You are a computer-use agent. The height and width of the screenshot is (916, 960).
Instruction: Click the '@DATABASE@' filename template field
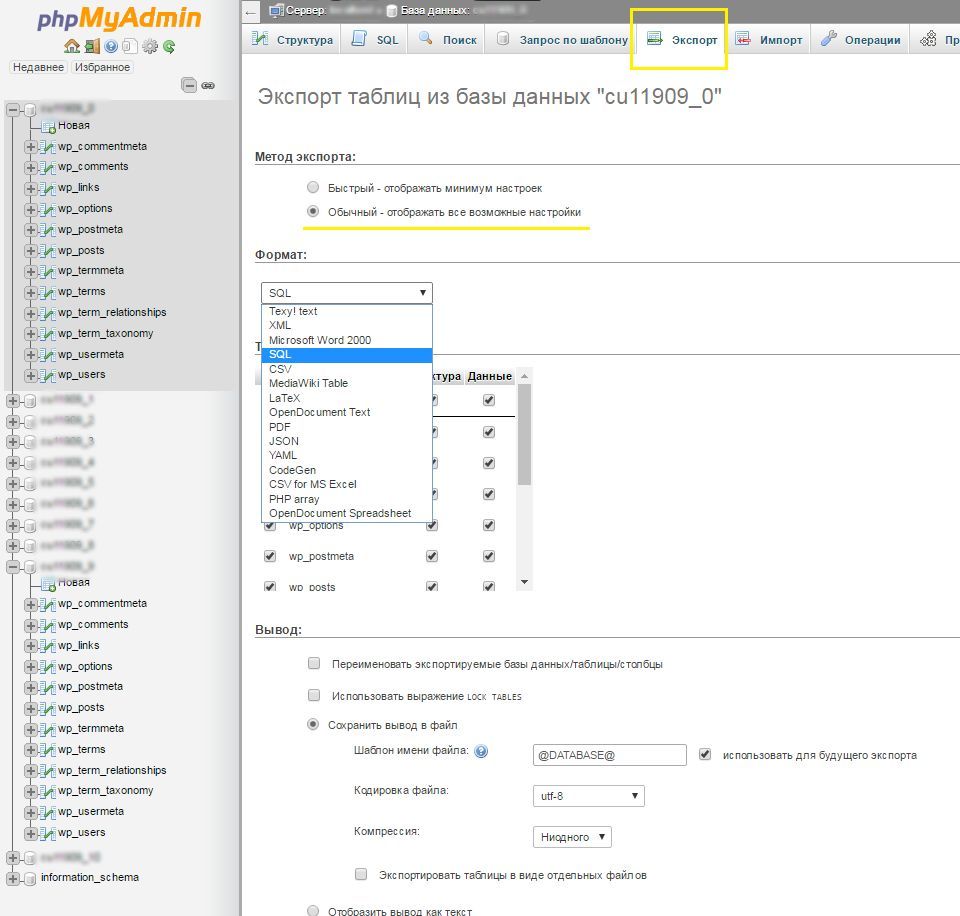coord(608,755)
